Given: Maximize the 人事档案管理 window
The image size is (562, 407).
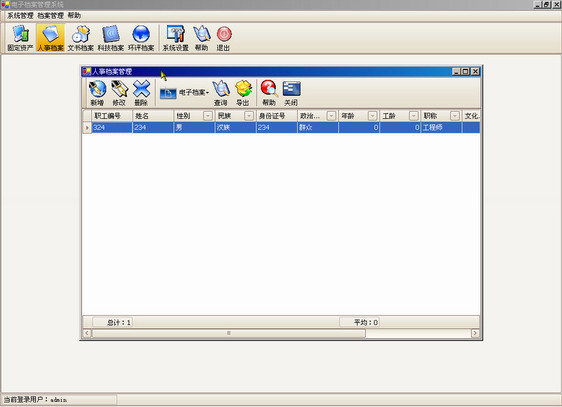Looking at the screenshot, I should pos(465,71).
